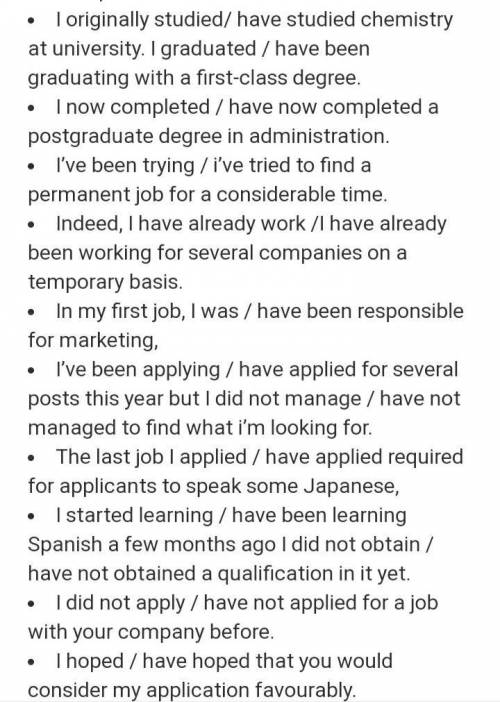Click the phrase "did not manage"
The width and height of the screenshot is (500, 702).
tap(288, 399)
